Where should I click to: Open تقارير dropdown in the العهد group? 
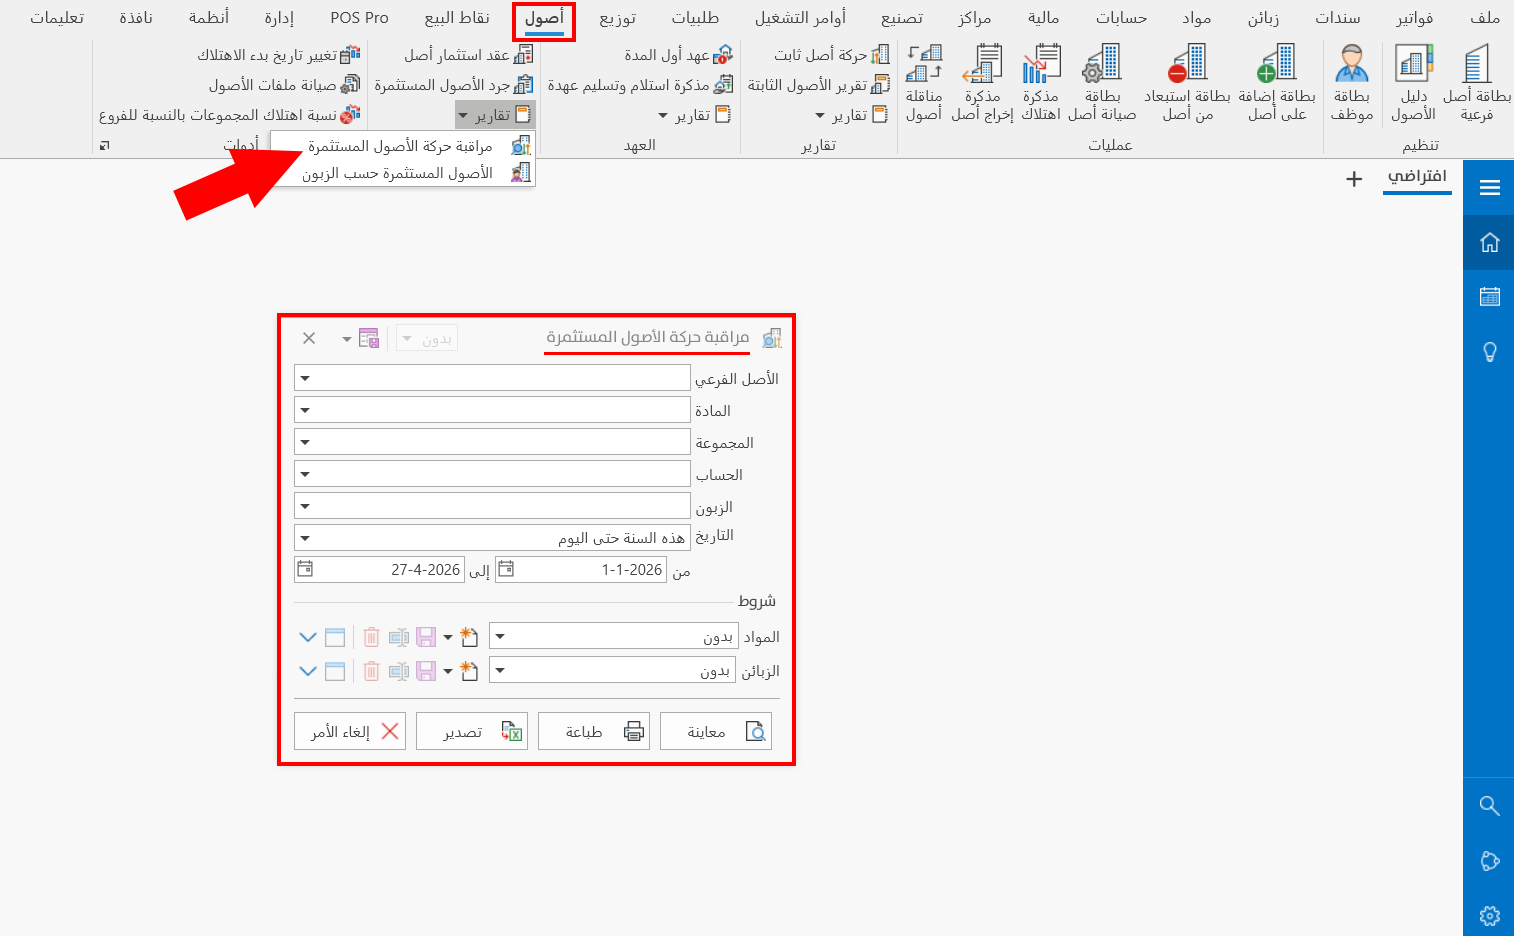coord(695,115)
